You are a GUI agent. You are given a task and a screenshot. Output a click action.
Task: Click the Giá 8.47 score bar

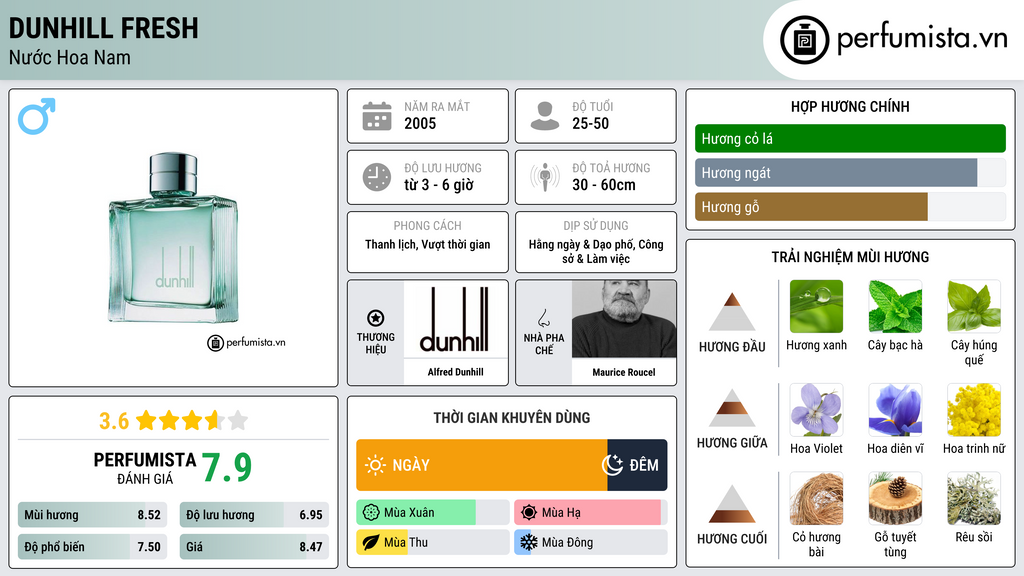(254, 547)
